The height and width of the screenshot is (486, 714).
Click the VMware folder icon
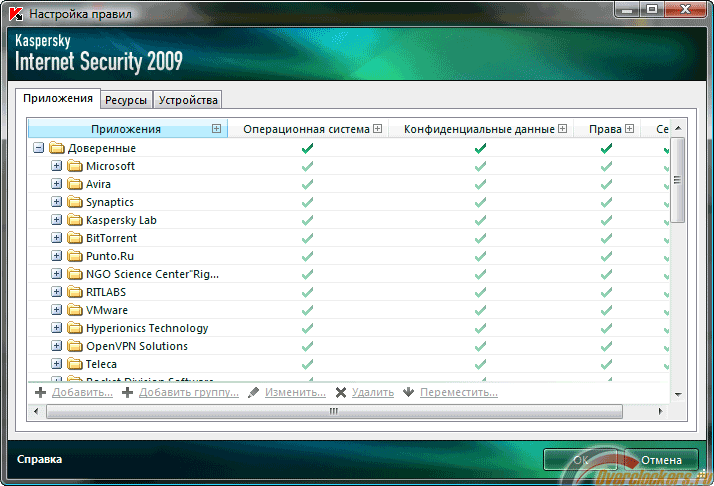(x=75, y=310)
